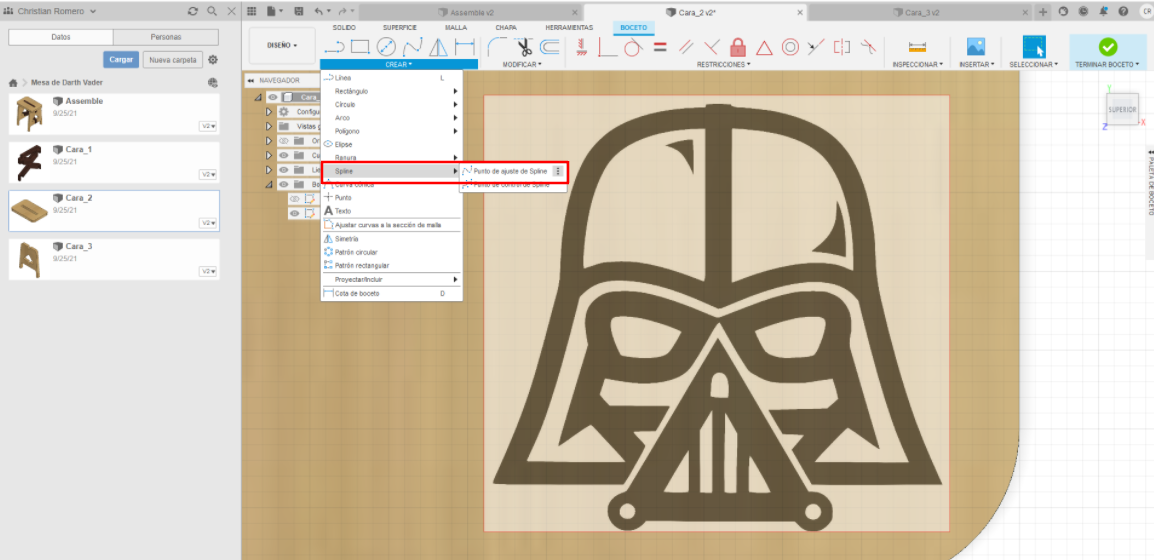1154x560 pixels.
Task: Toggle visibility of the Origin folder
Action: click(283, 141)
